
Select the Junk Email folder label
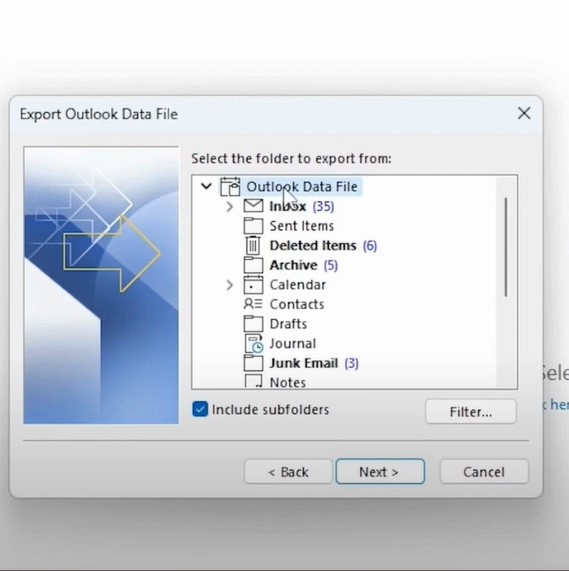pos(304,363)
